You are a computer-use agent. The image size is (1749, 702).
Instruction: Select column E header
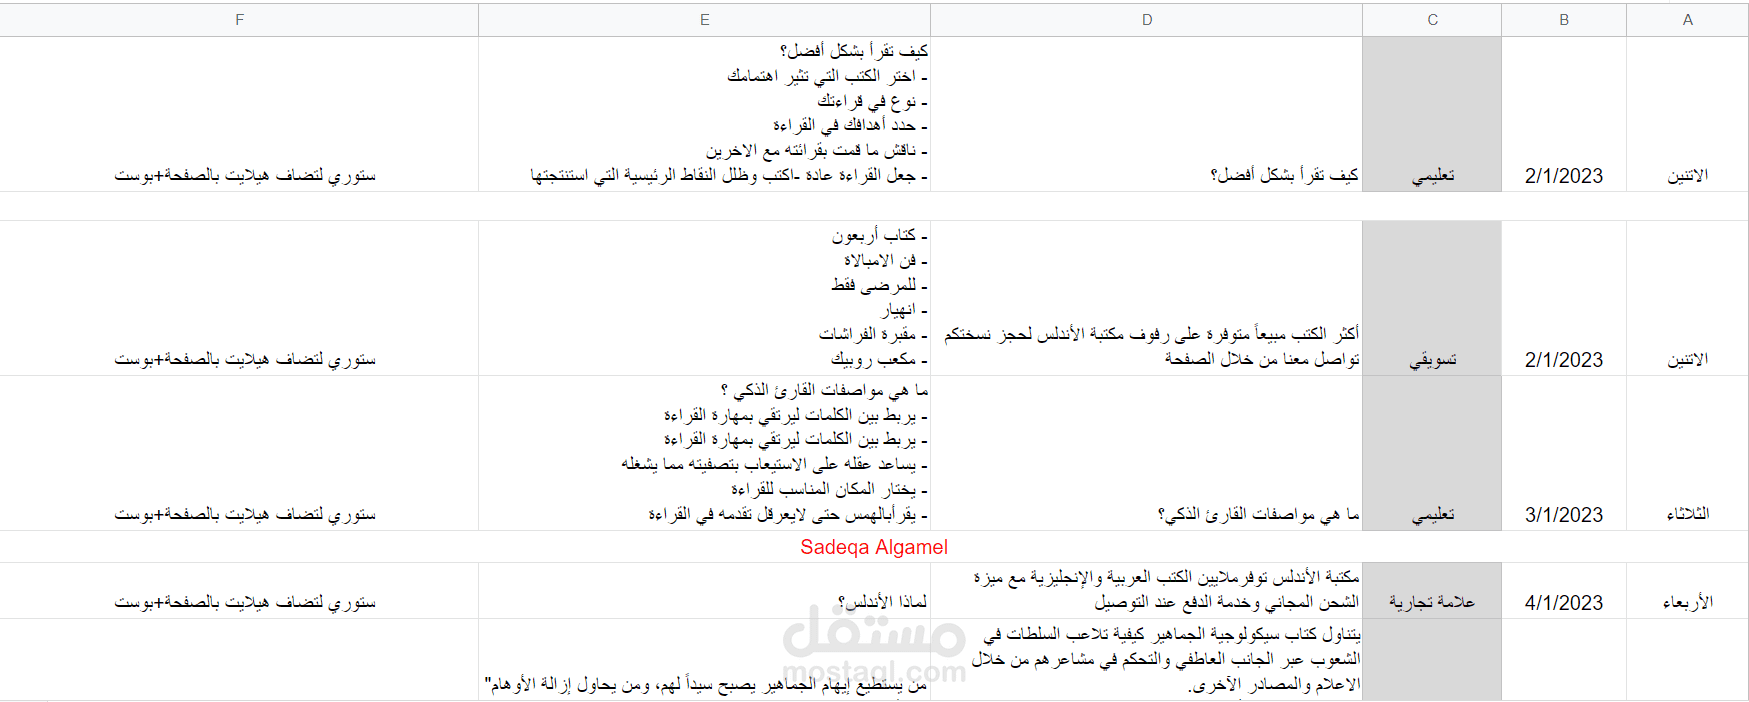coord(705,20)
